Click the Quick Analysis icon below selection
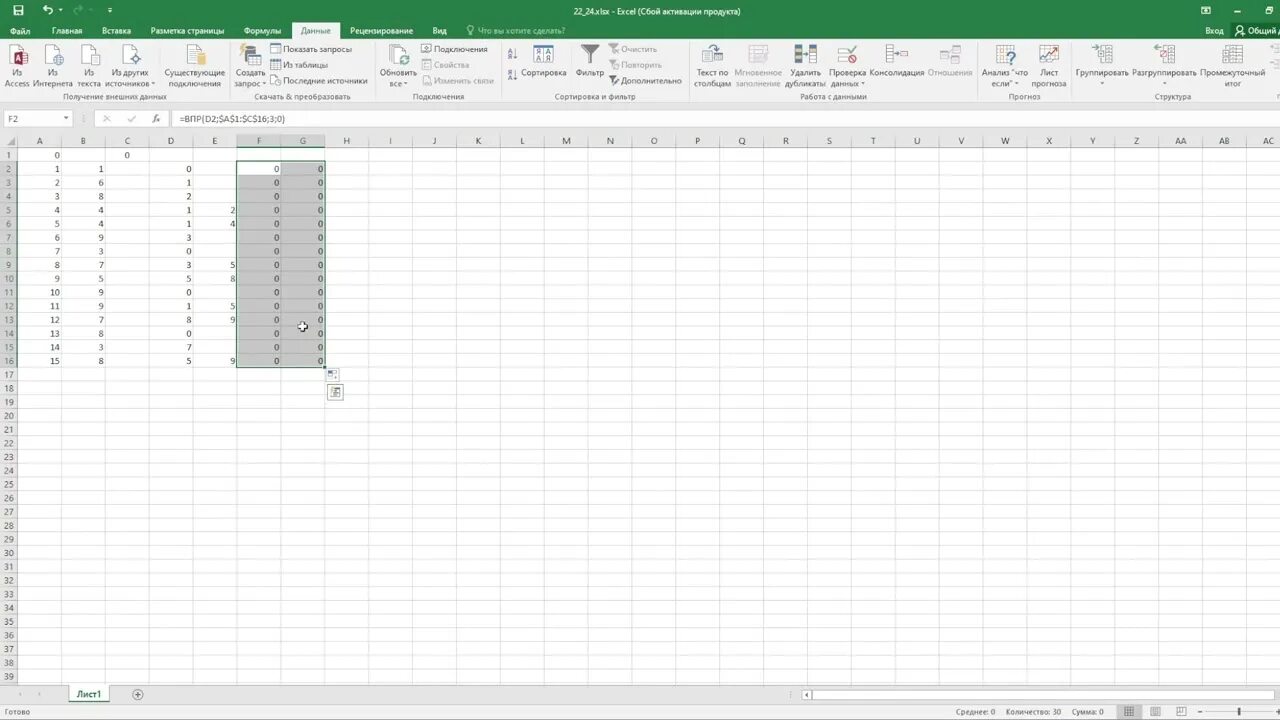 pyautogui.click(x=335, y=392)
